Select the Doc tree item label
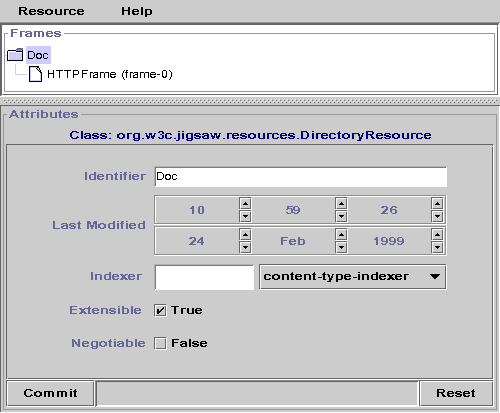Screen dimensions: 500x413 pyautogui.click(x=38, y=55)
